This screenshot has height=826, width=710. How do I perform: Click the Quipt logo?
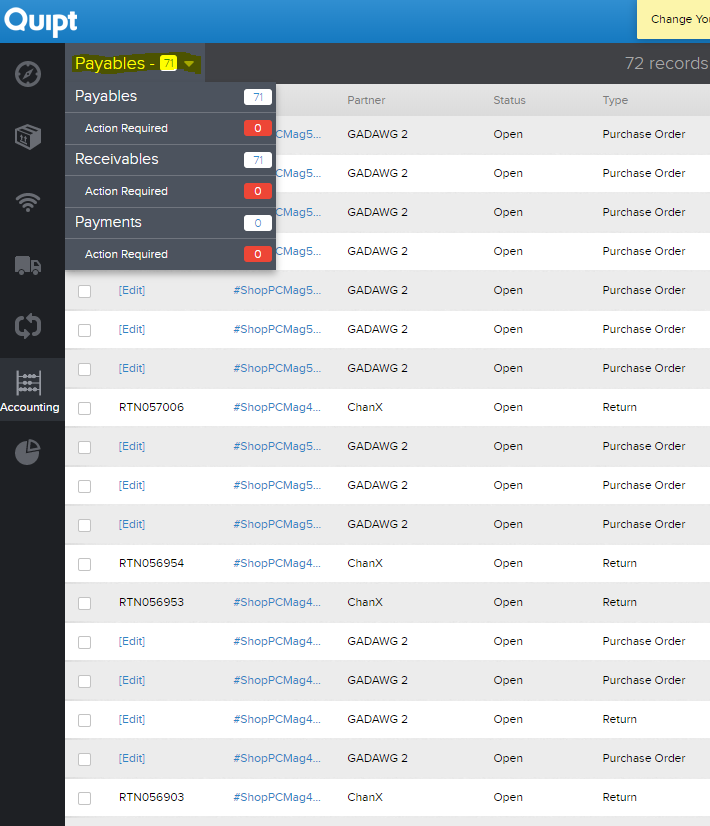(41, 22)
